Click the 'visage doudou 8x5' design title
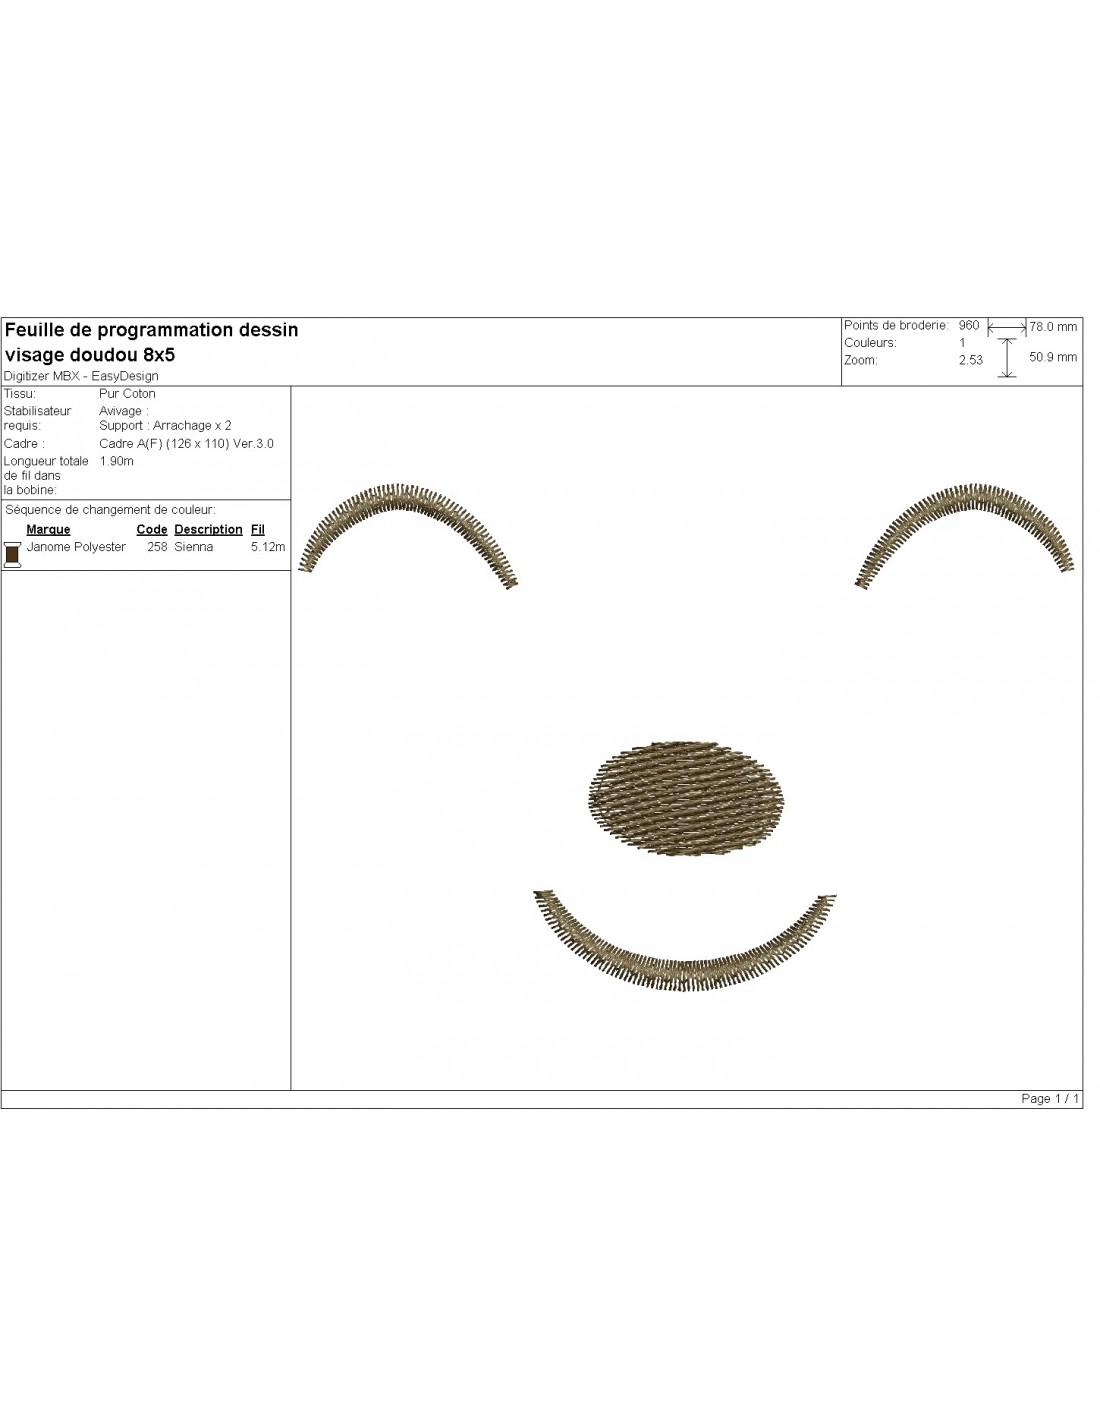The width and height of the screenshot is (1100, 1422). click(x=90, y=354)
